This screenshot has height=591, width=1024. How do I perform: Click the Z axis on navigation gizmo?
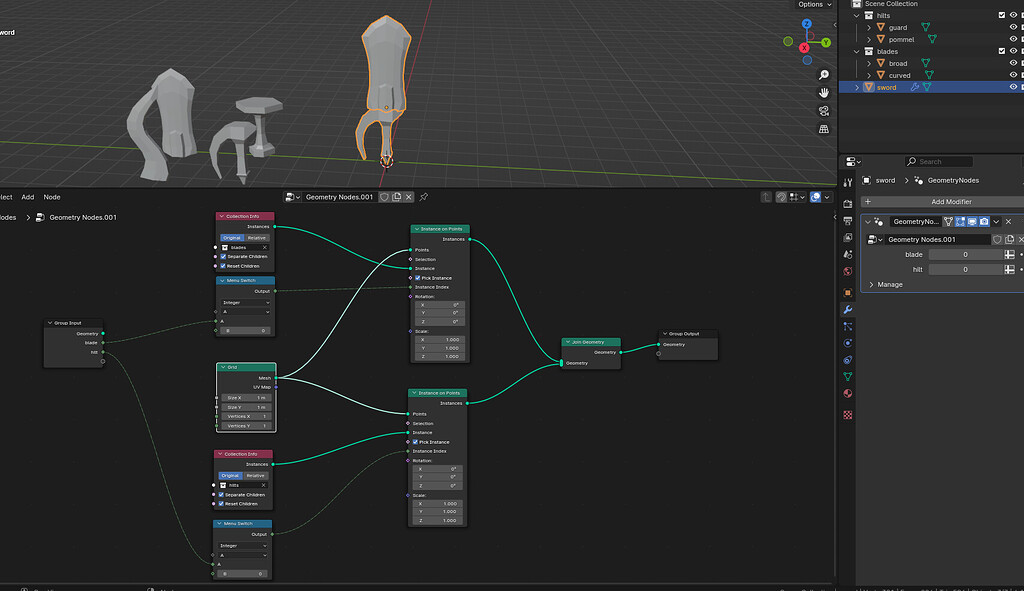click(807, 24)
